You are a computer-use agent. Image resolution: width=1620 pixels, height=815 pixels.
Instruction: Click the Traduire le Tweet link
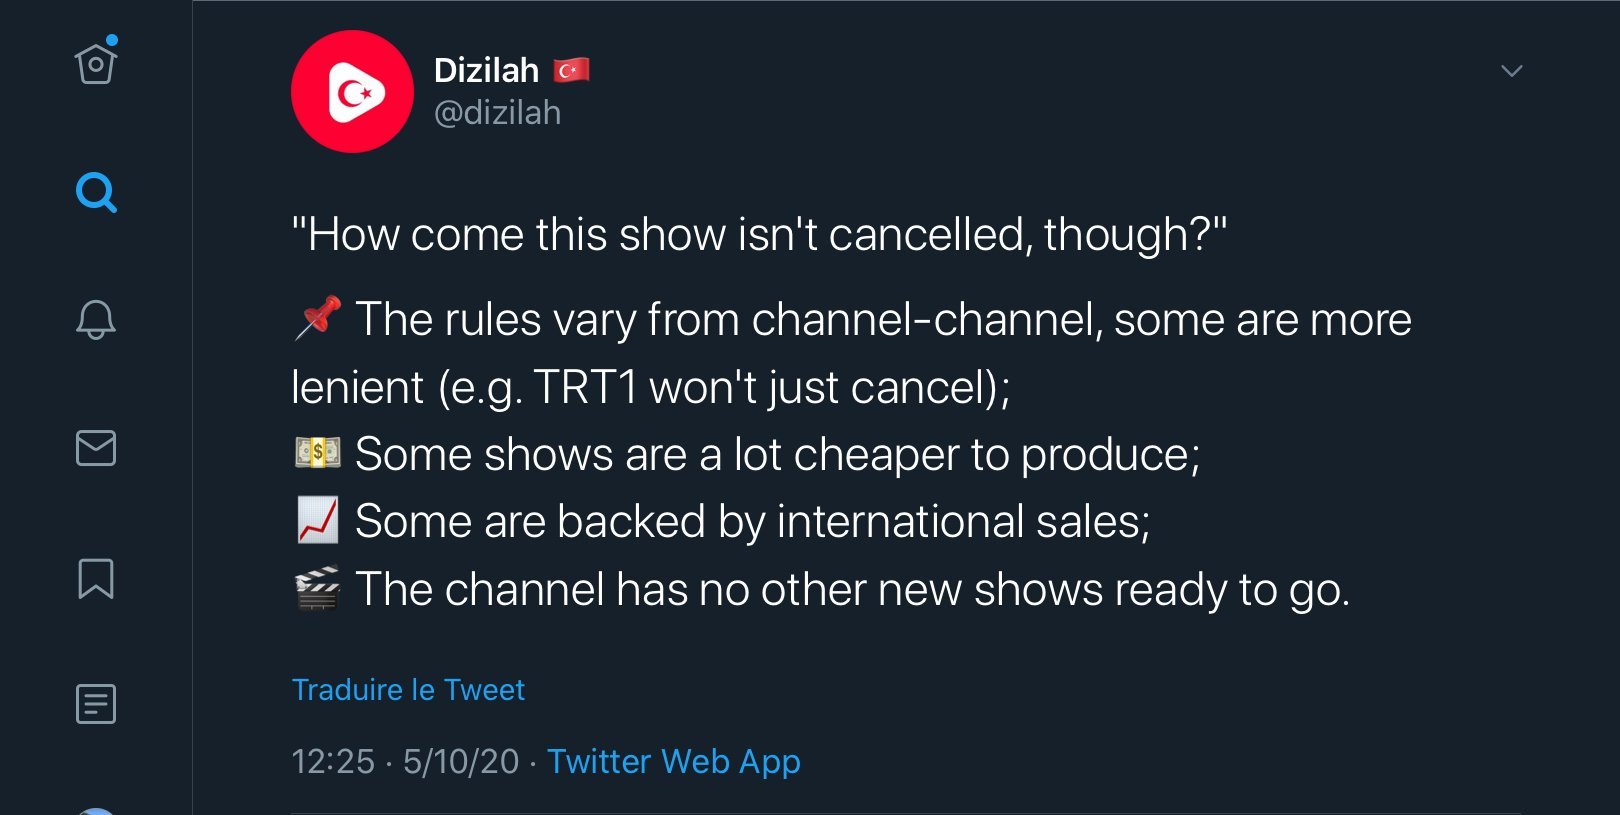408,690
